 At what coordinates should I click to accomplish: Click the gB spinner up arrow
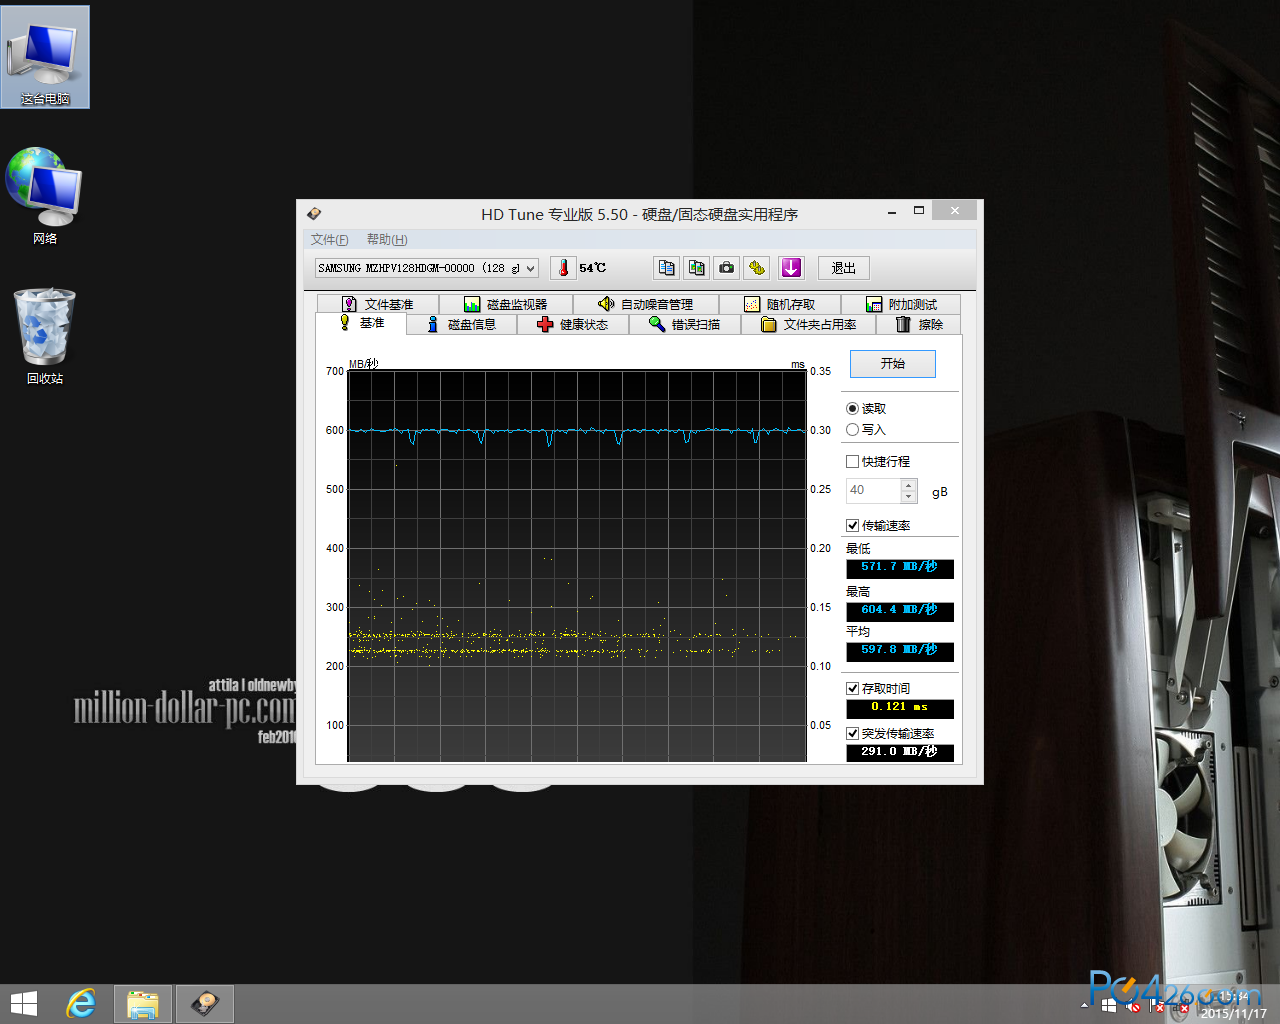click(x=909, y=485)
